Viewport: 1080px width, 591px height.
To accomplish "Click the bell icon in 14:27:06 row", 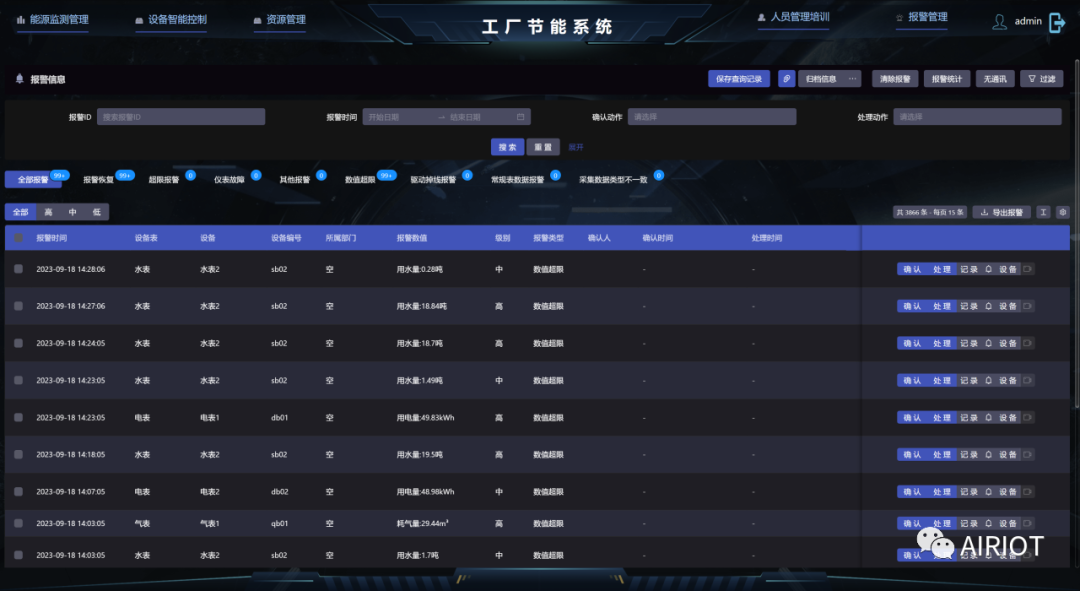I will coord(988,307).
